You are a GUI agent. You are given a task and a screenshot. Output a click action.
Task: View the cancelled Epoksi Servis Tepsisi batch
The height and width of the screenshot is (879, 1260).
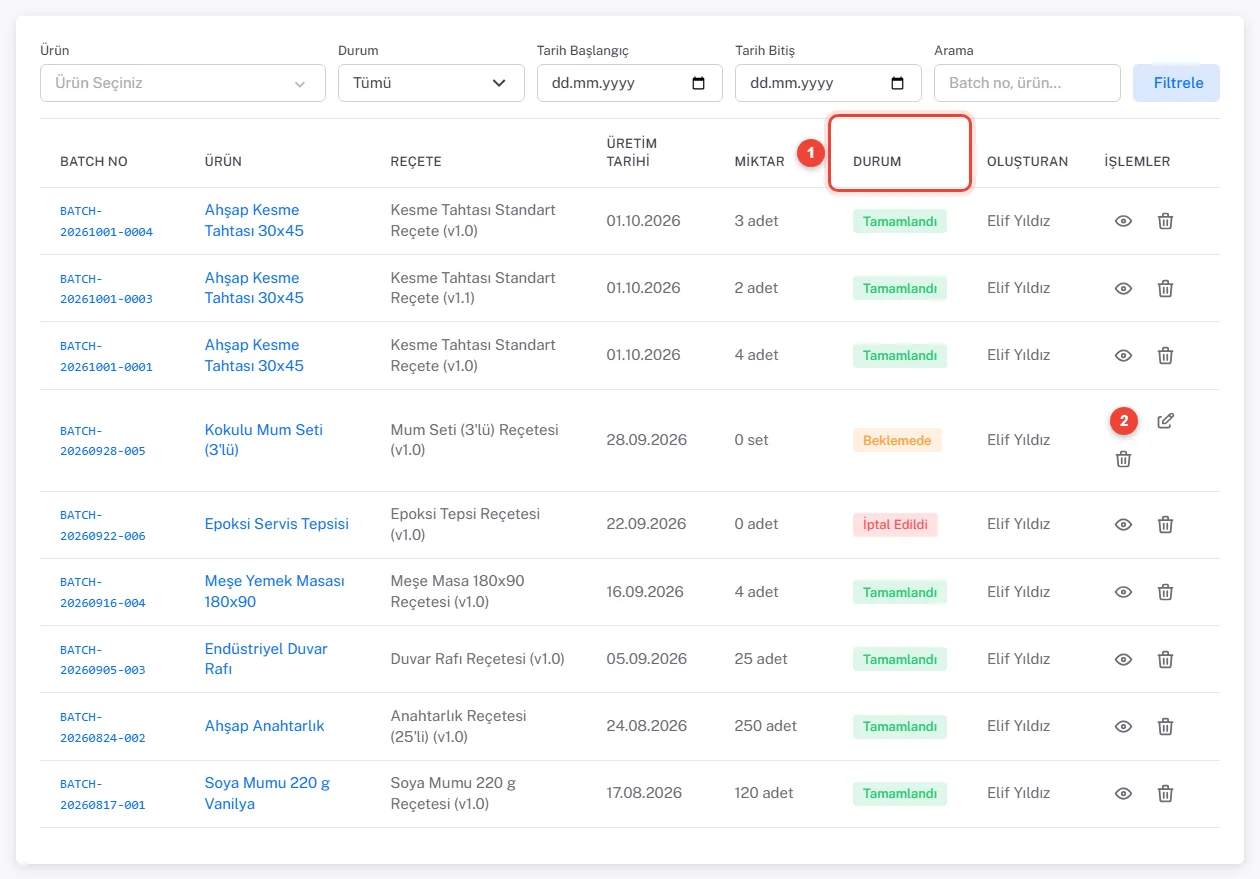click(x=1123, y=524)
